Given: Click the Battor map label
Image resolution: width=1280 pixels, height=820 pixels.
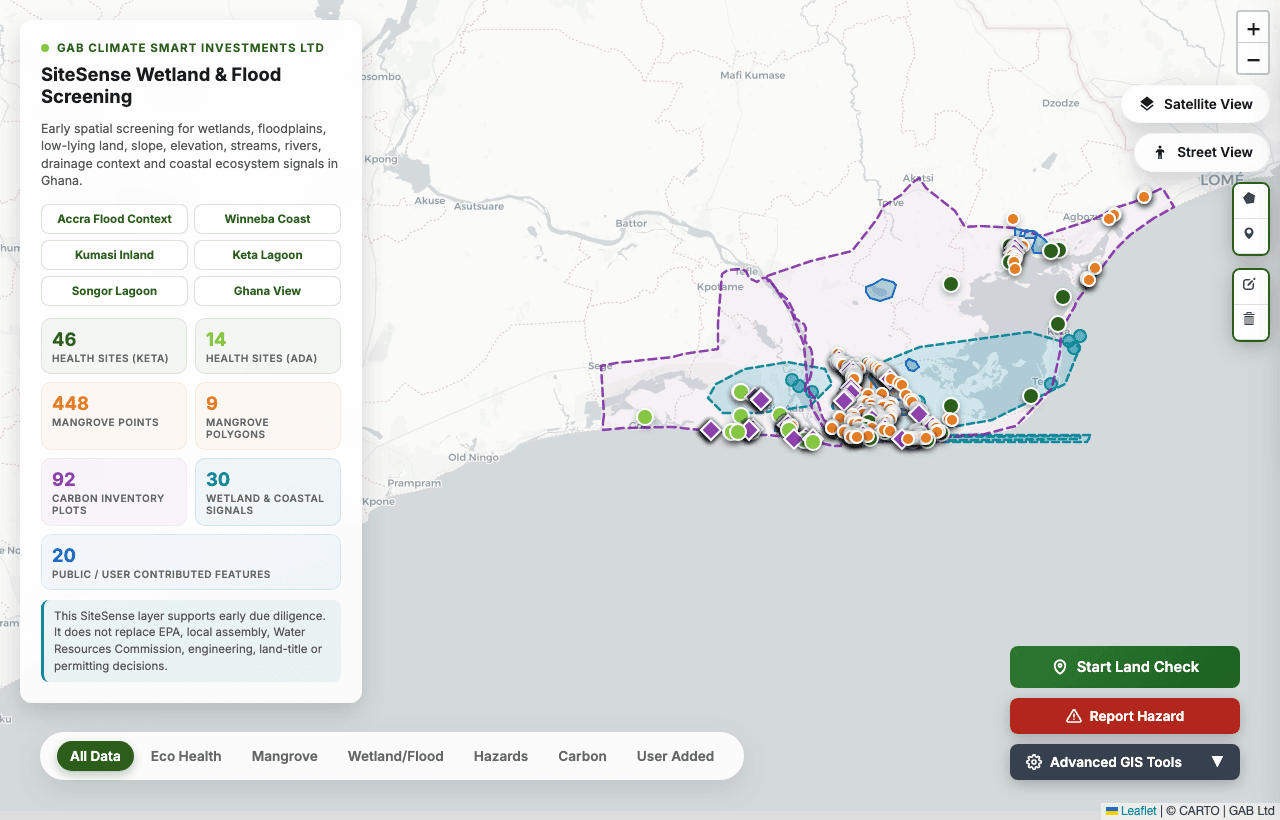Looking at the screenshot, I should (631, 223).
